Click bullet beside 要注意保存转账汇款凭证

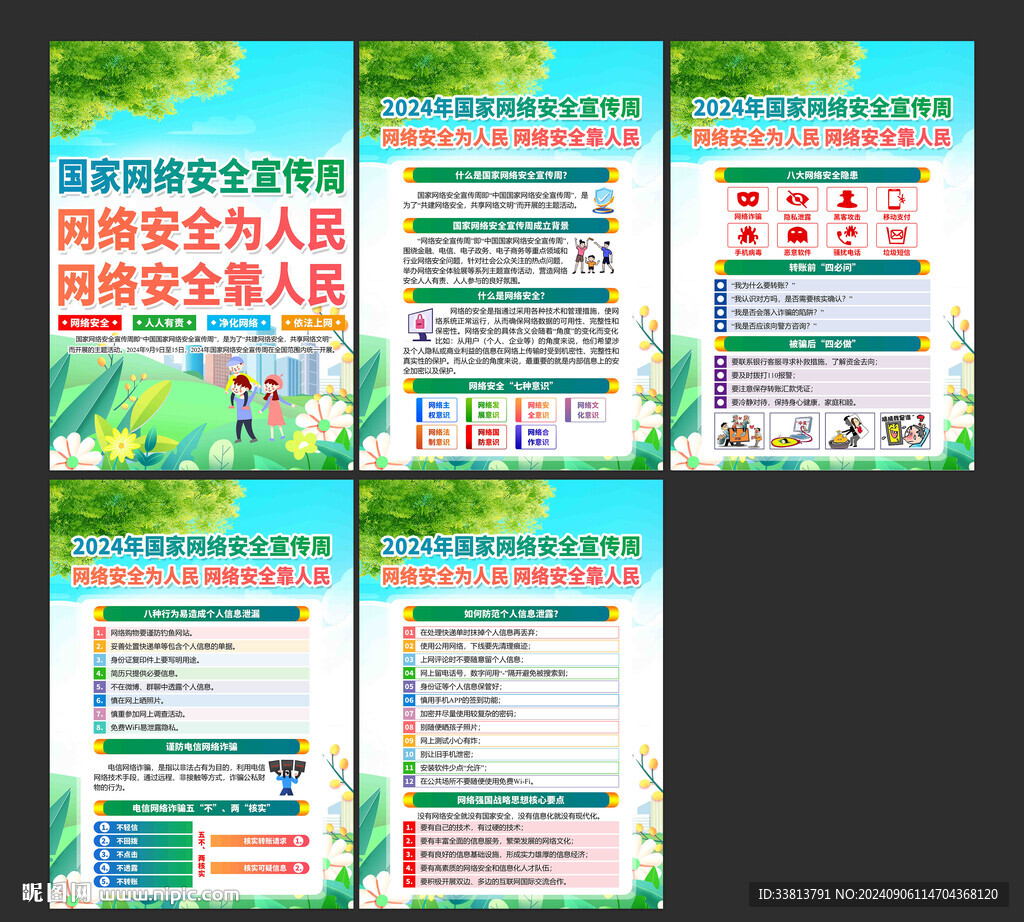pyautogui.click(x=720, y=389)
